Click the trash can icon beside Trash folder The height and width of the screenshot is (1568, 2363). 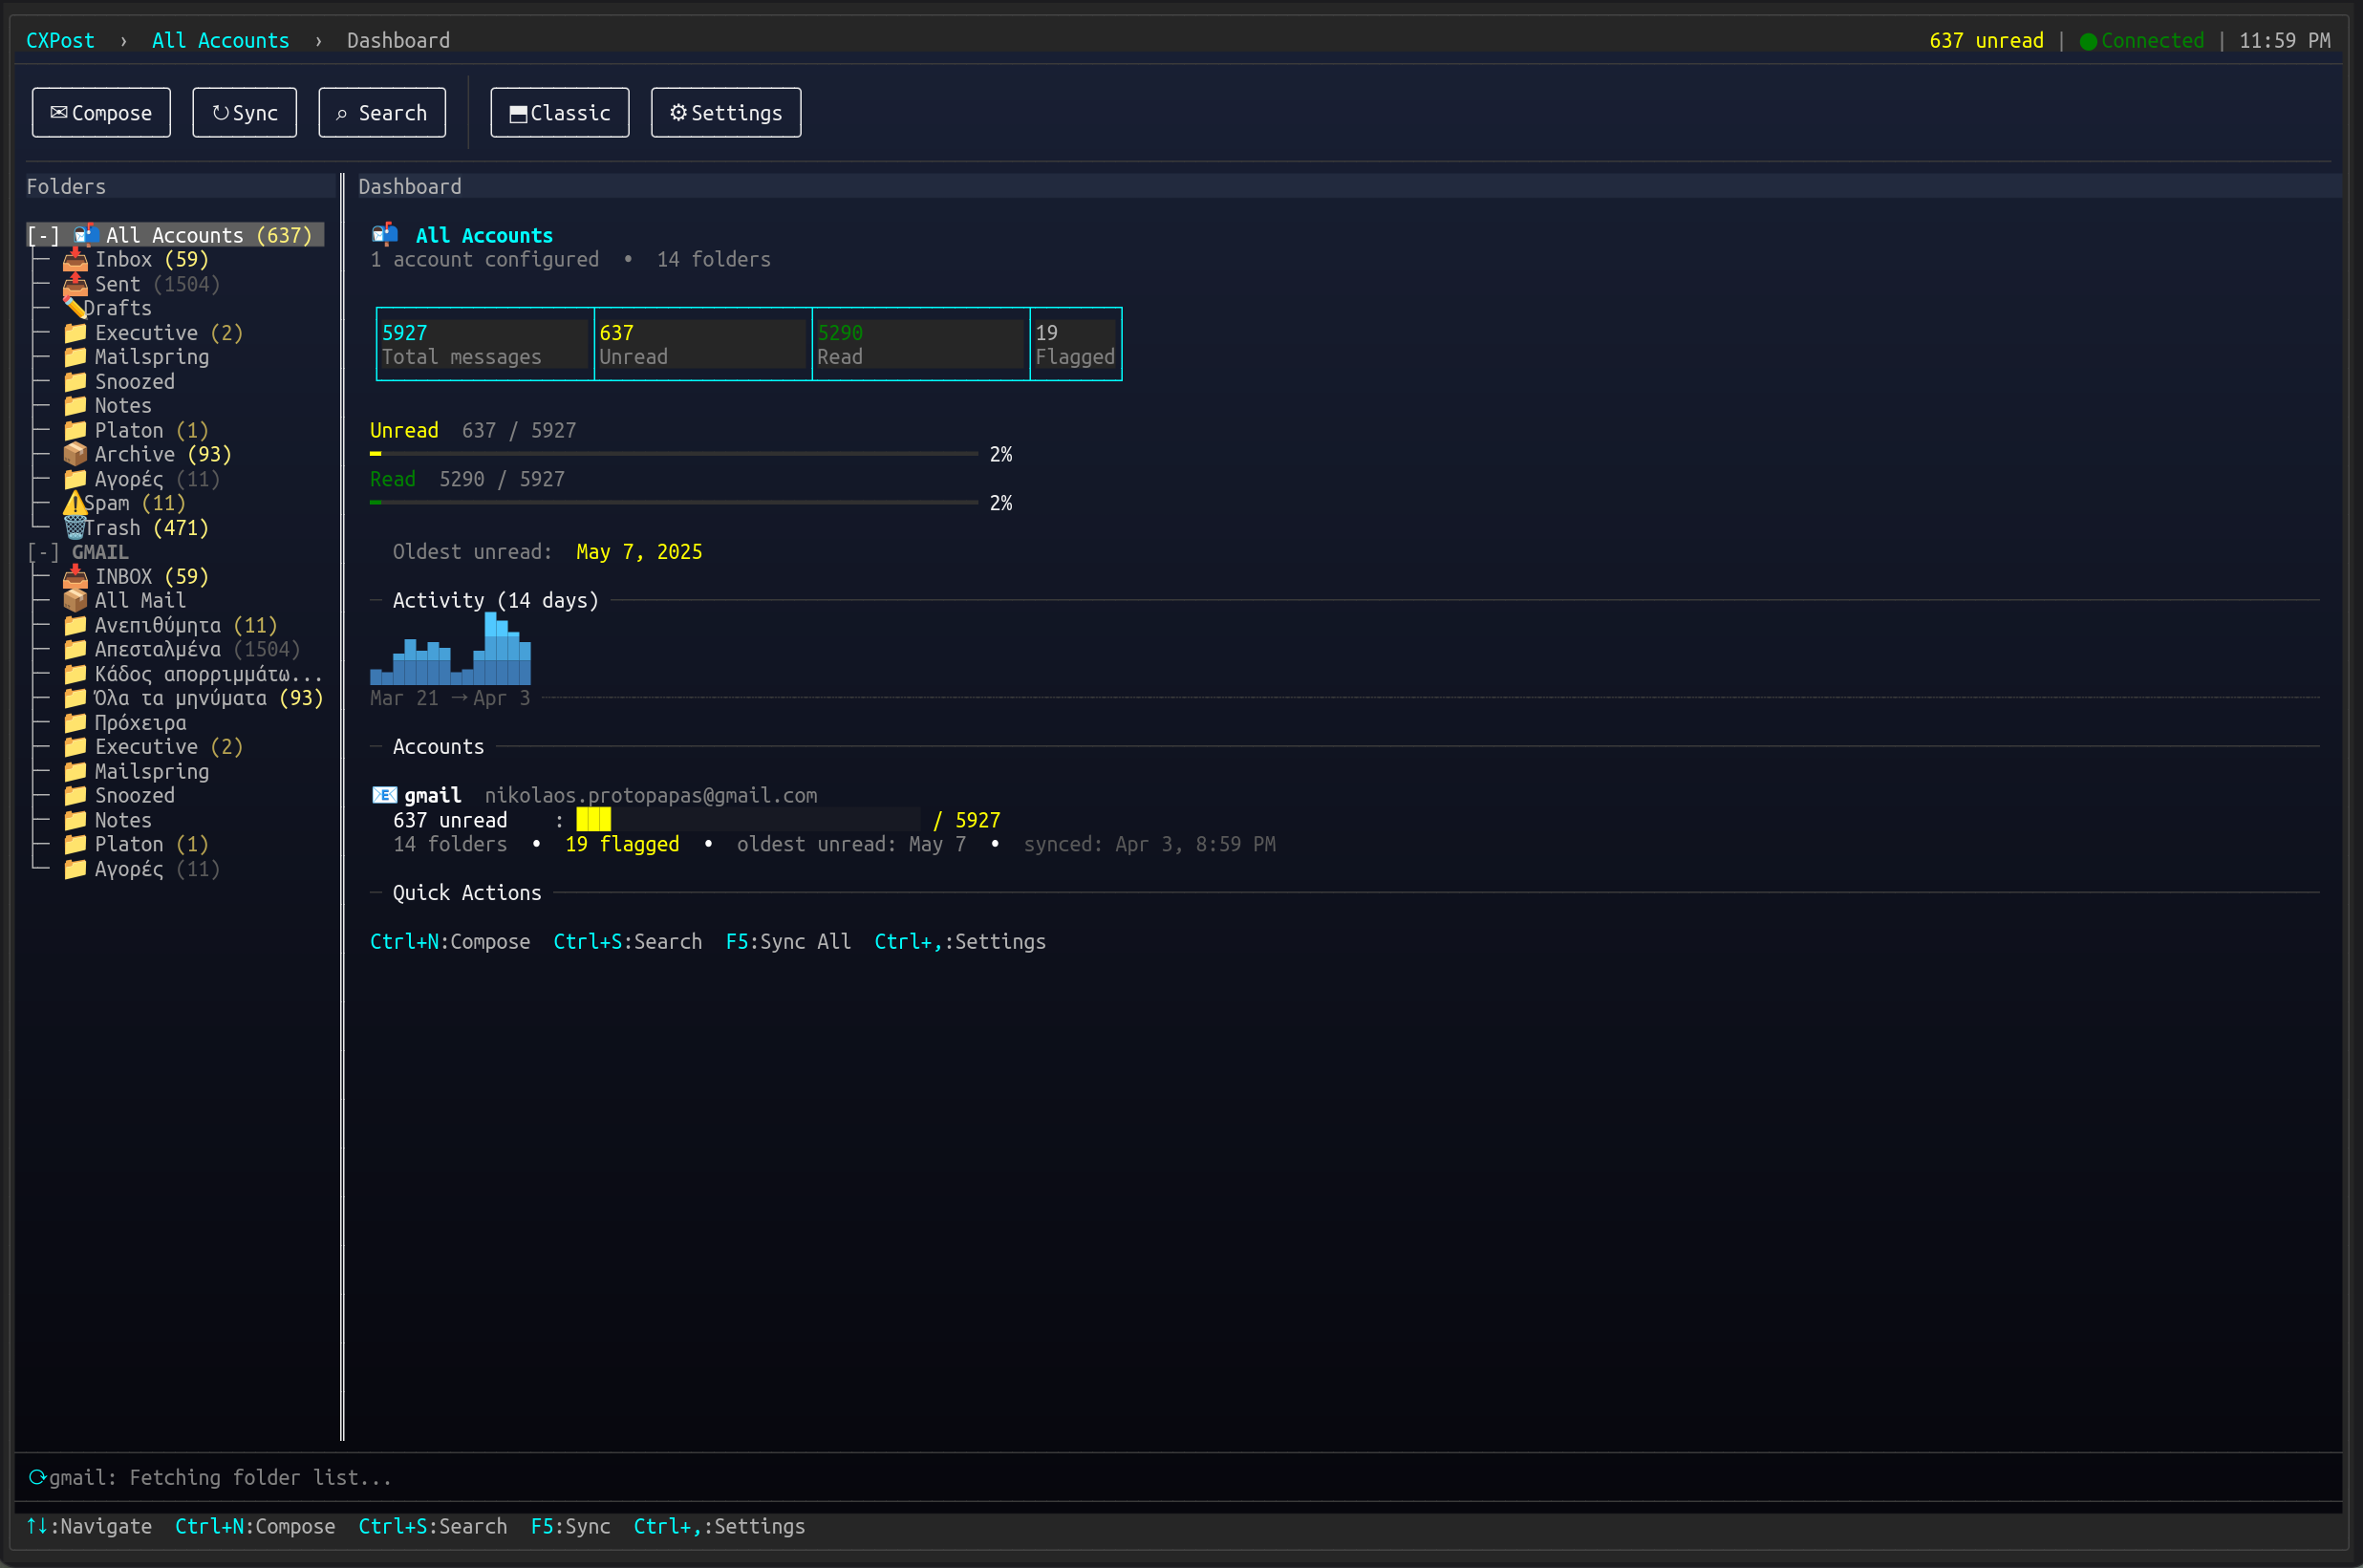click(x=76, y=527)
